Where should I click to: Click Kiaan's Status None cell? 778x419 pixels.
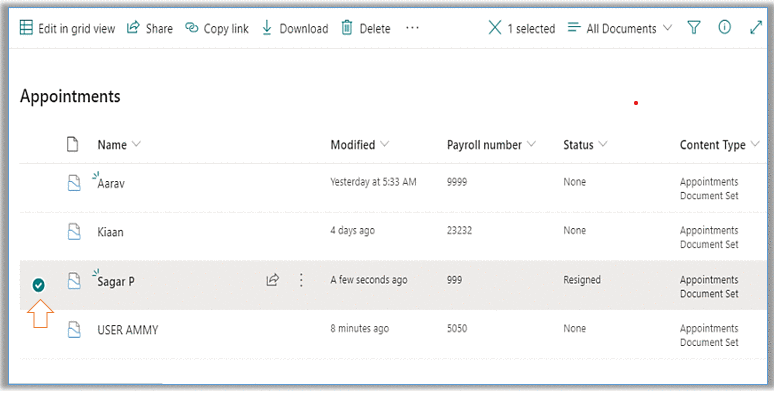(574, 230)
